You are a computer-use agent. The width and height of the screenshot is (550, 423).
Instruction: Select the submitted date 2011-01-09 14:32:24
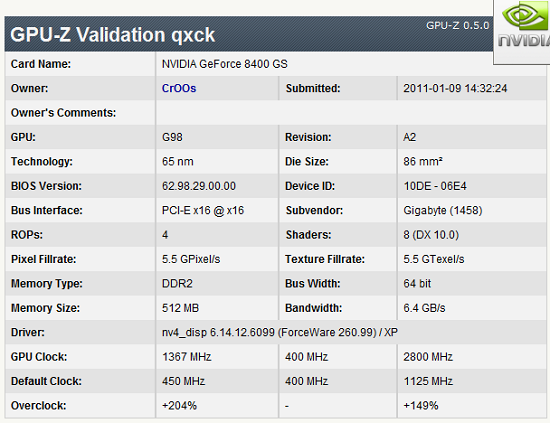pyautogui.click(x=455, y=88)
